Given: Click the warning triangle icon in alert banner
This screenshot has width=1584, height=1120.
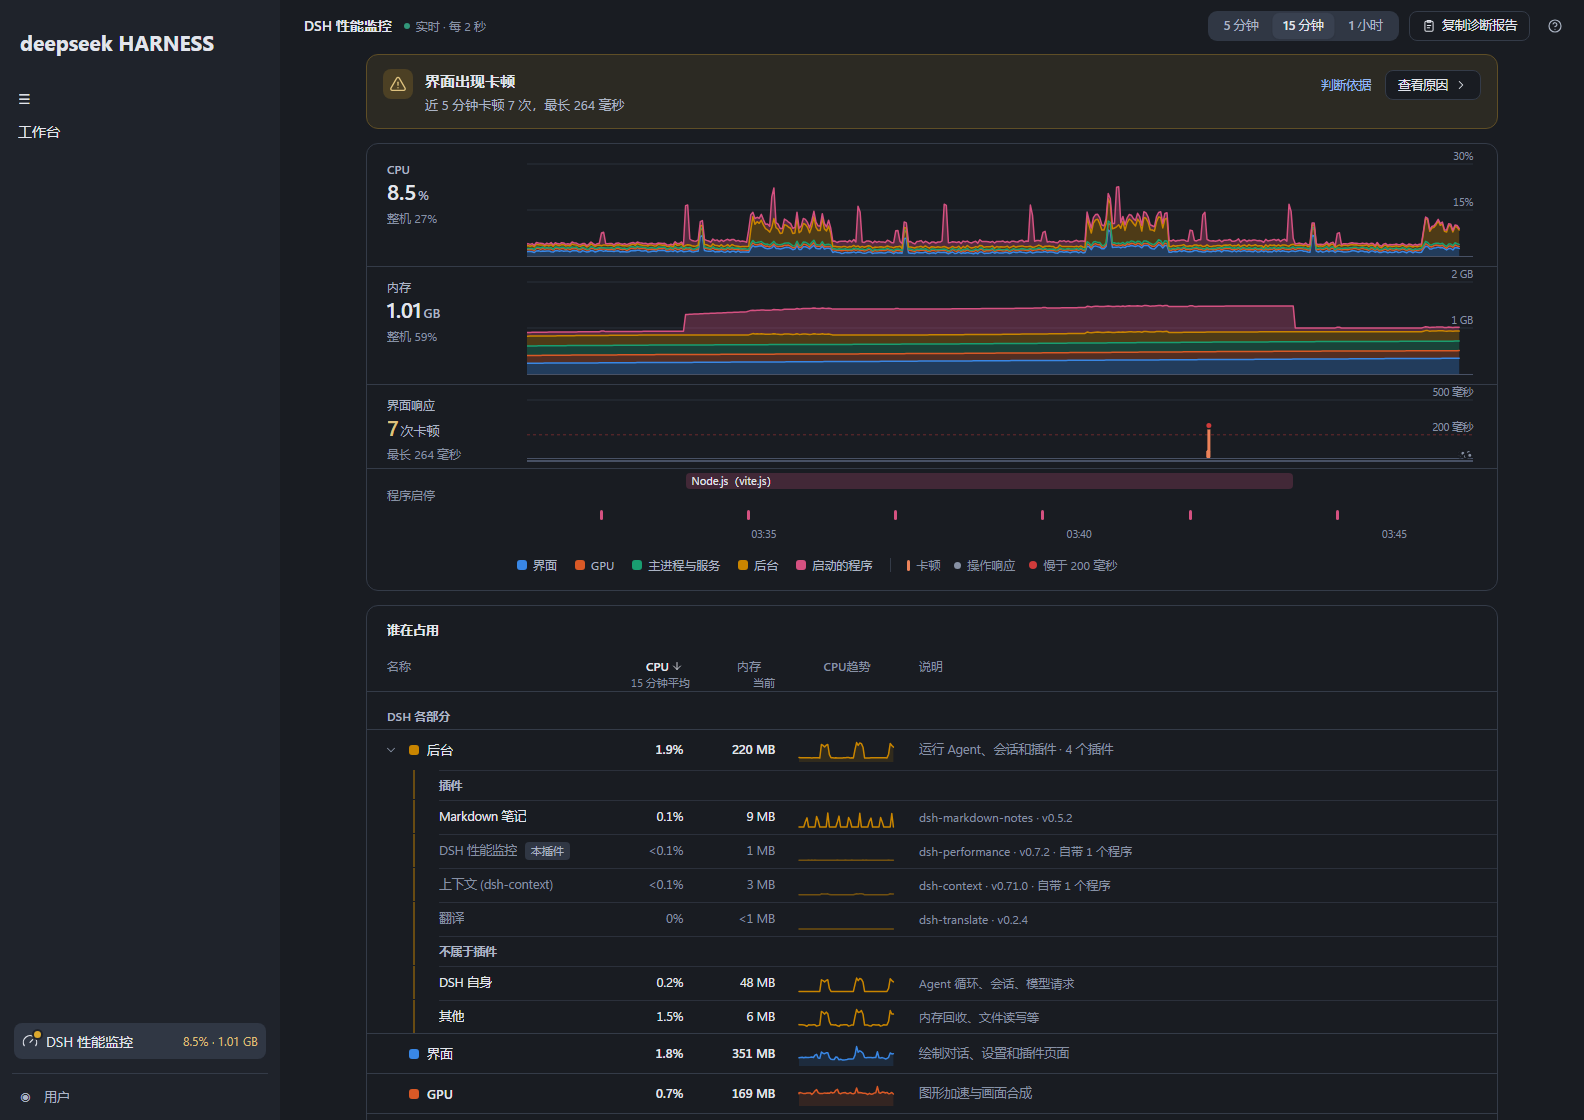Looking at the screenshot, I should 398,84.
